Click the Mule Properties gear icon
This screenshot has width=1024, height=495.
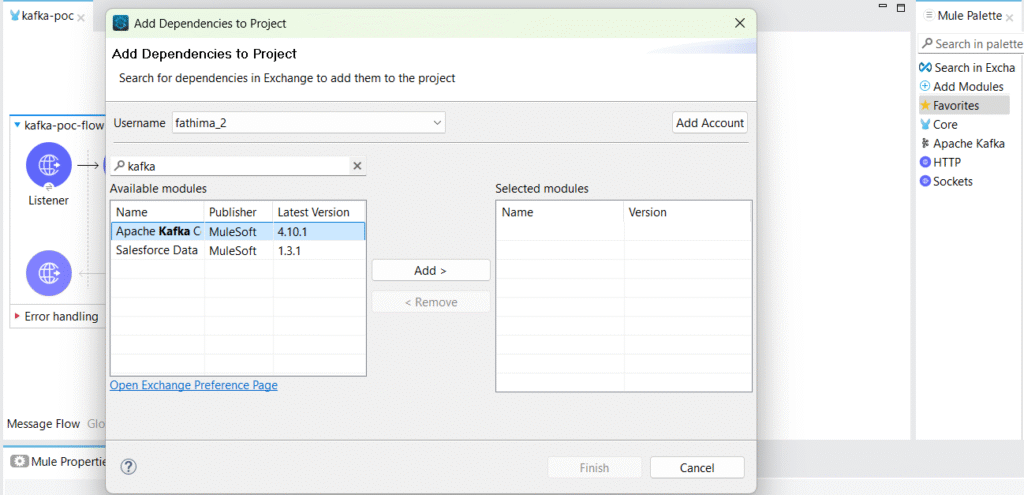pyautogui.click(x=20, y=462)
